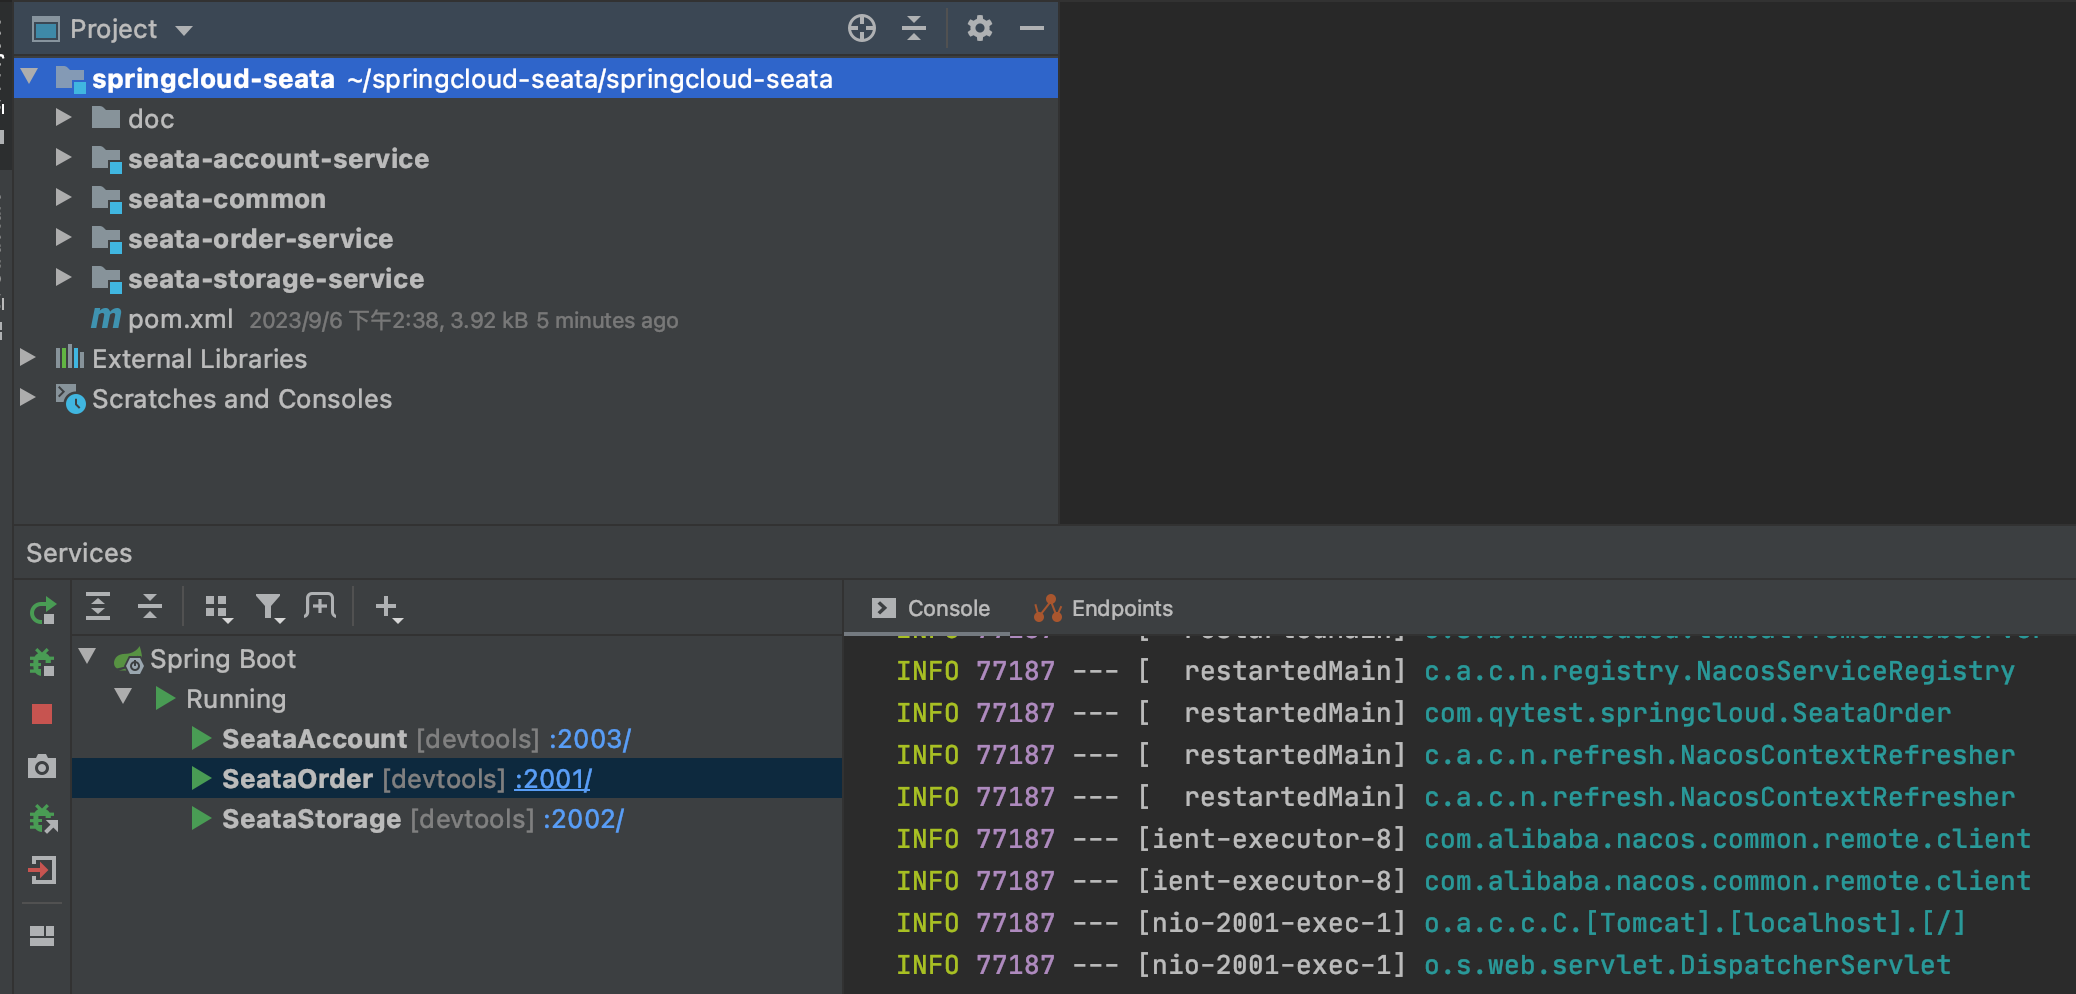The height and width of the screenshot is (994, 2076).
Task: Click the [Tomcat].[localhost].[/] log entry
Action: click(x=1695, y=923)
